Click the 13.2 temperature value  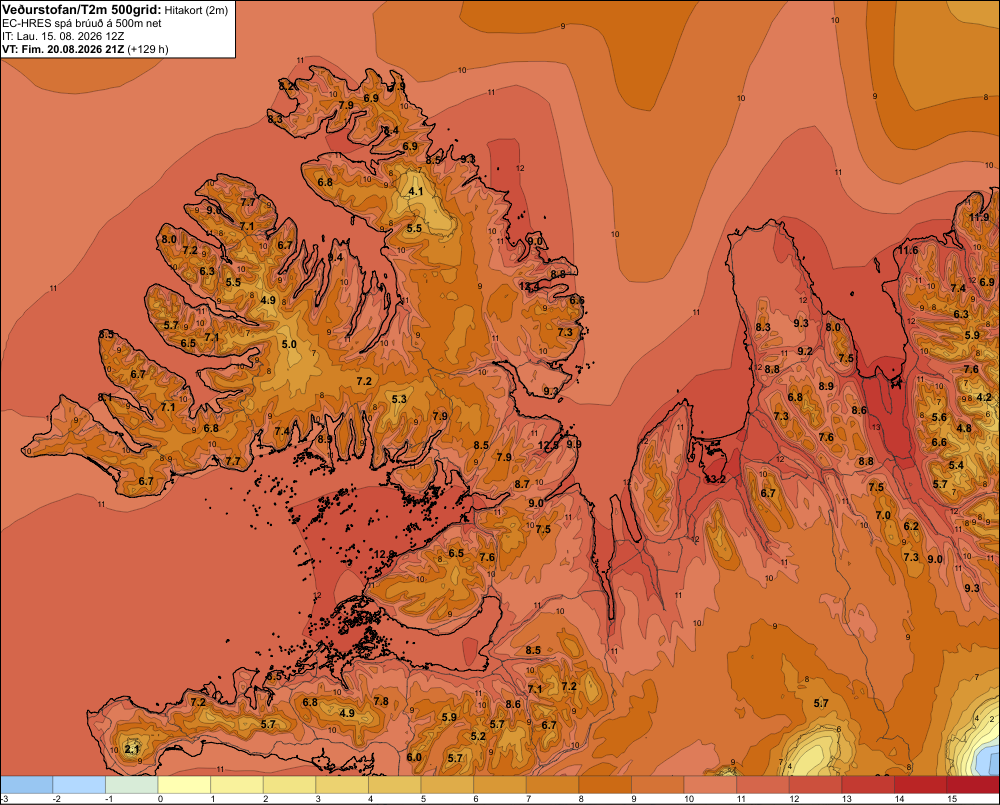716,479
